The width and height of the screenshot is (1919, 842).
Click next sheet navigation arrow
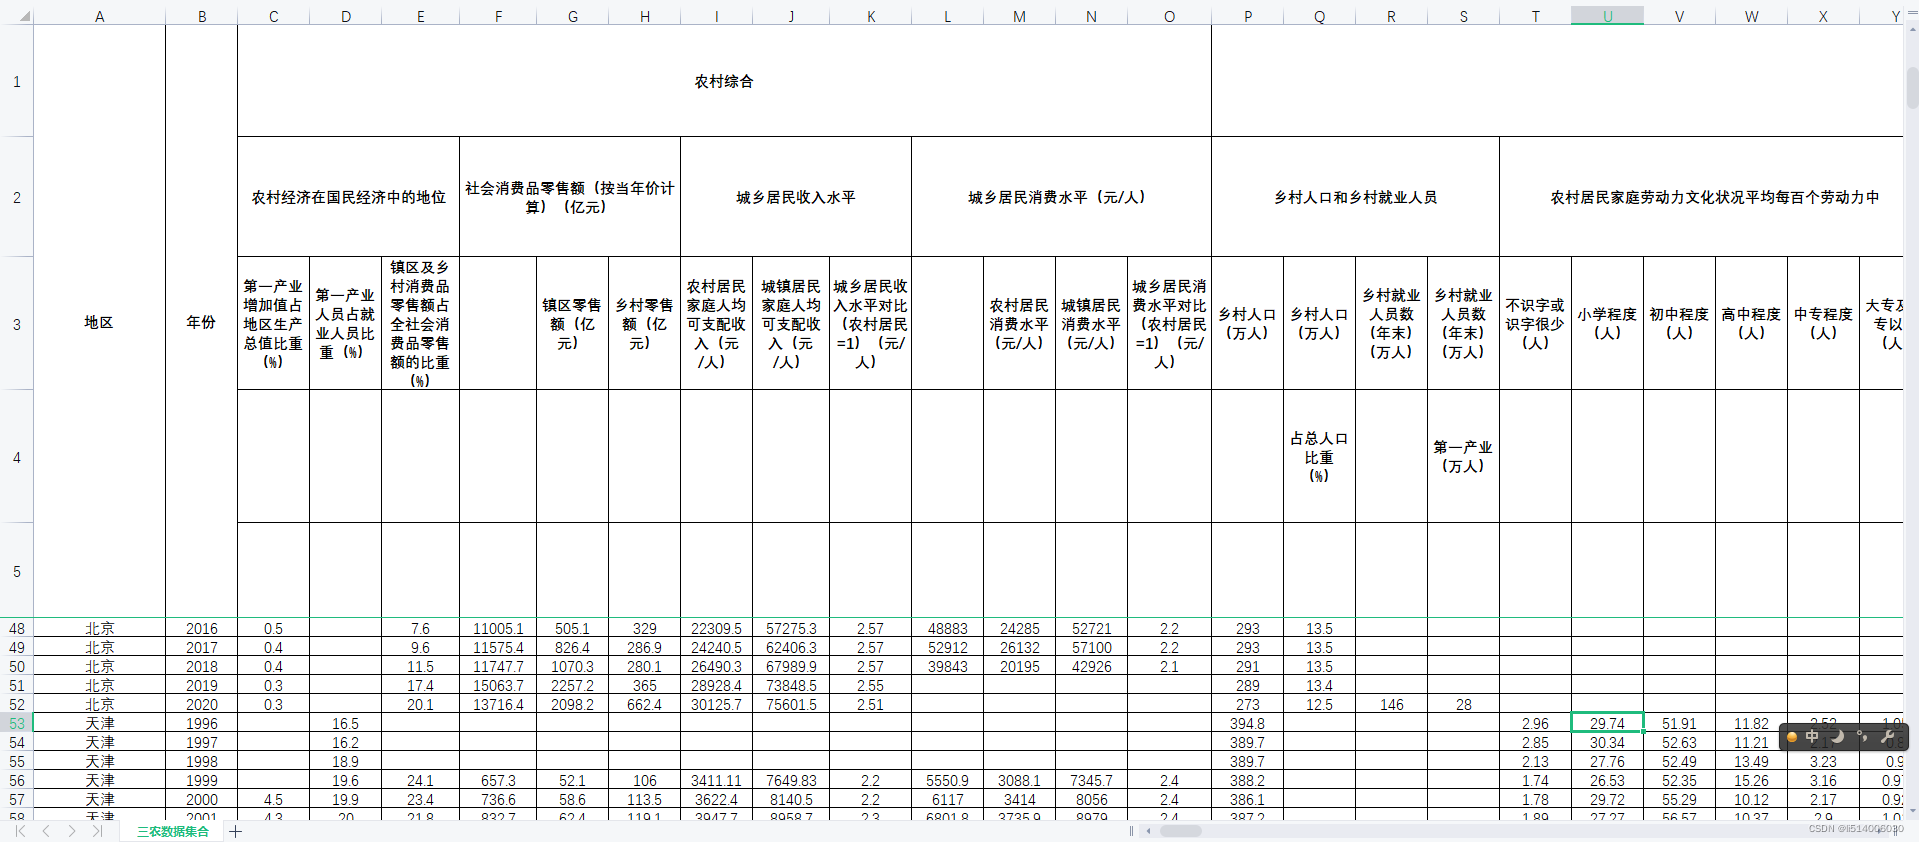[72, 831]
